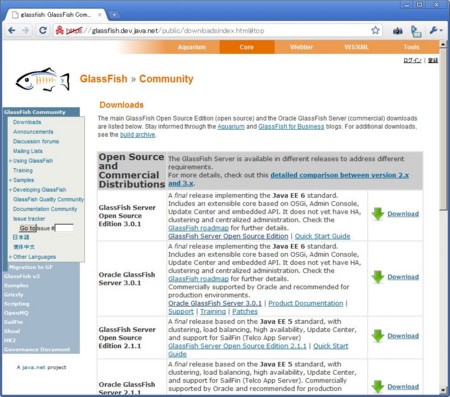
Task: Click the browser back arrow
Action: (x=12, y=30)
